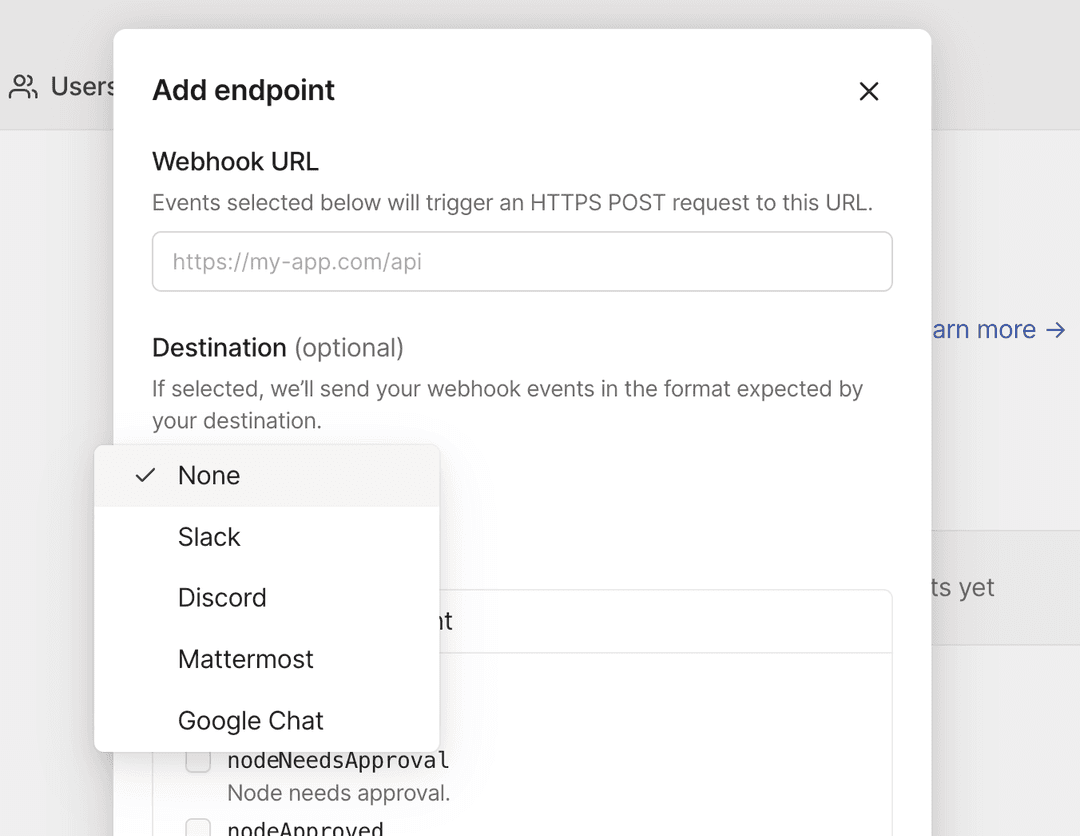
Task: Select Discord as the destination
Action: tap(222, 598)
